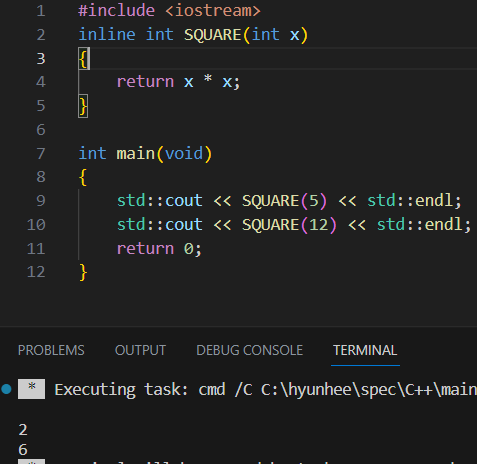477x464 pixels.
Task: Click the closing brace on line 5
Action: 83,106
